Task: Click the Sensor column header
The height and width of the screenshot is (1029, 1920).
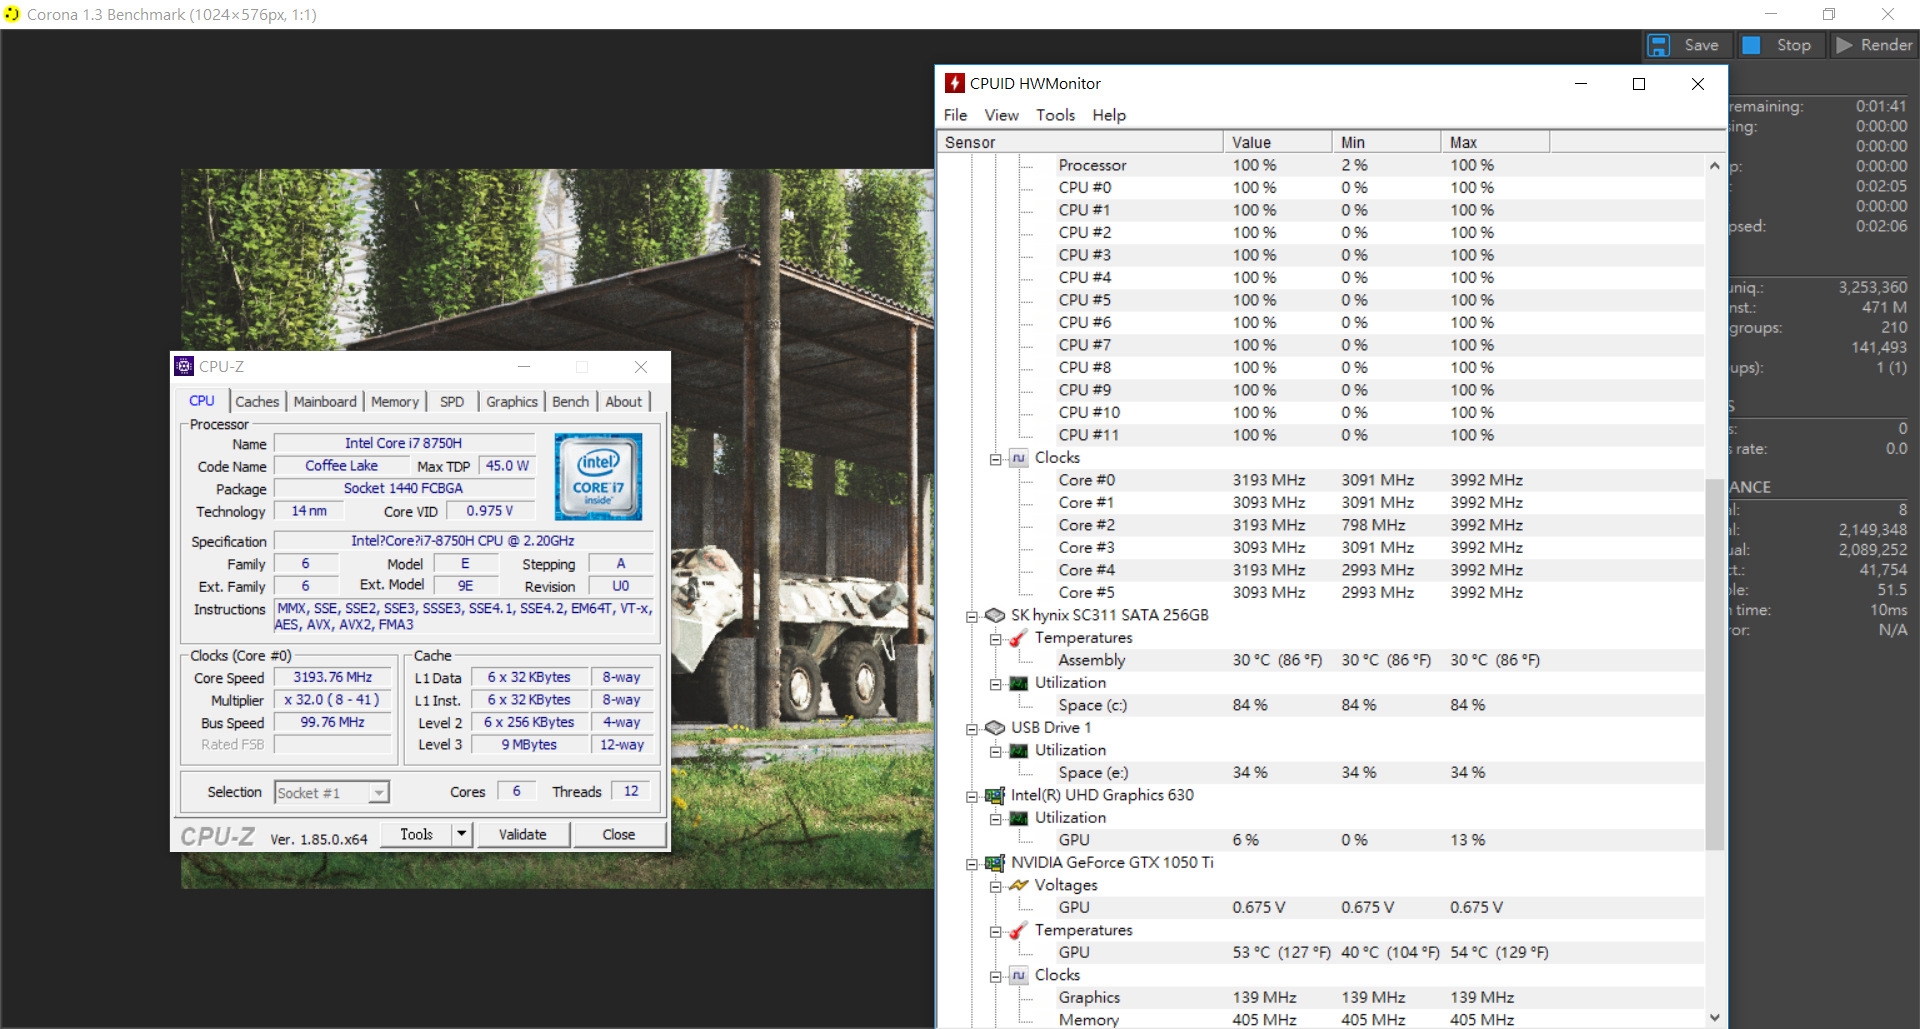Action: [x=1080, y=142]
